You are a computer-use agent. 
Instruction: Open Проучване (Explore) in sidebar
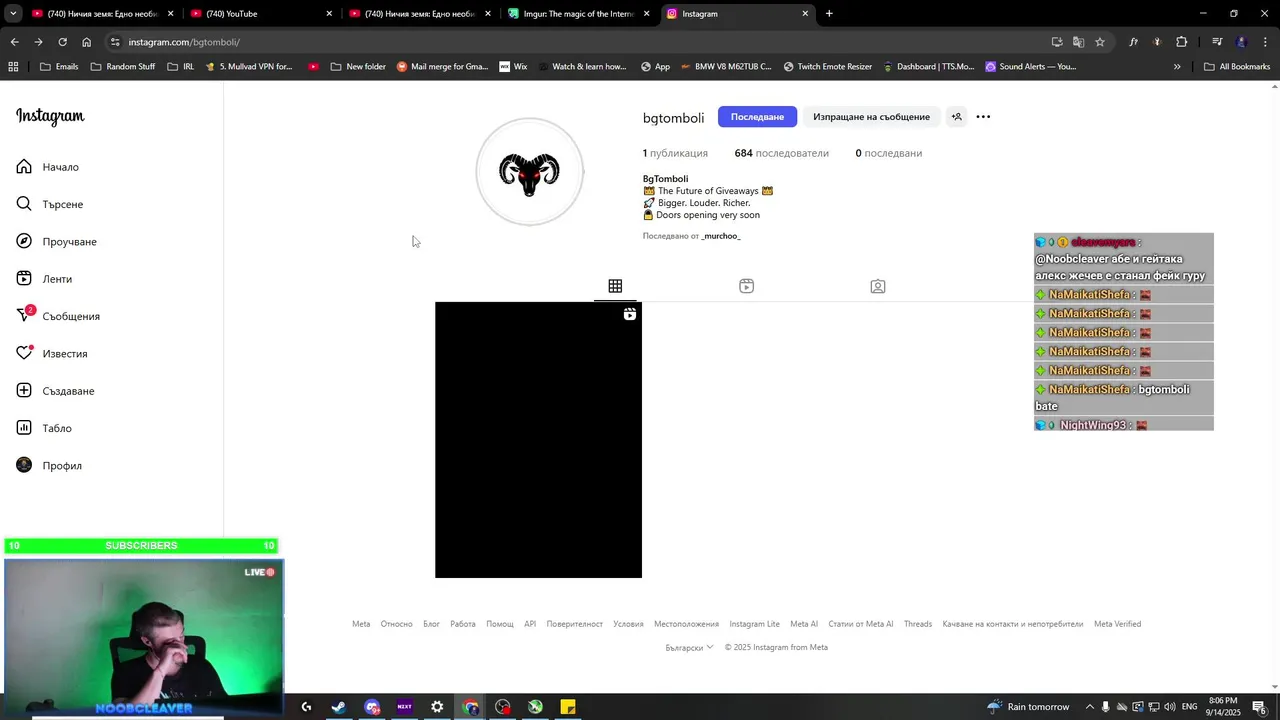coord(56,242)
